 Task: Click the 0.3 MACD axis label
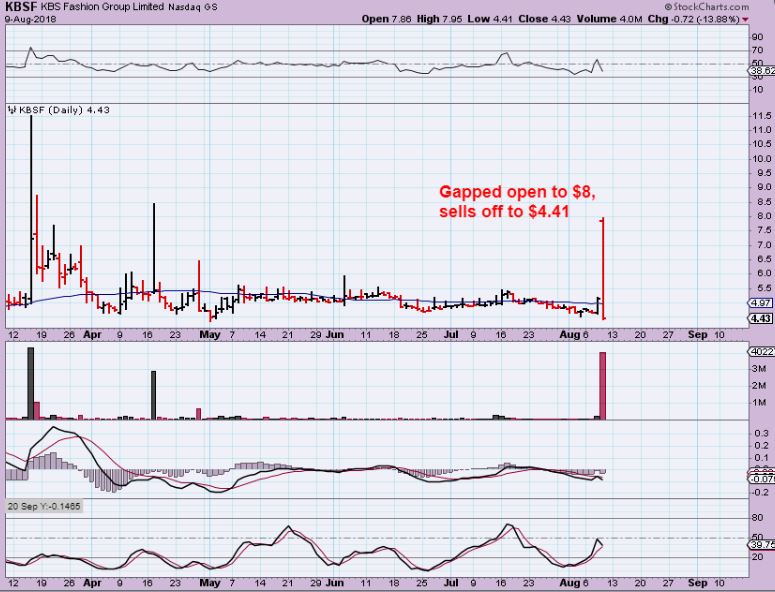coord(761,433)
